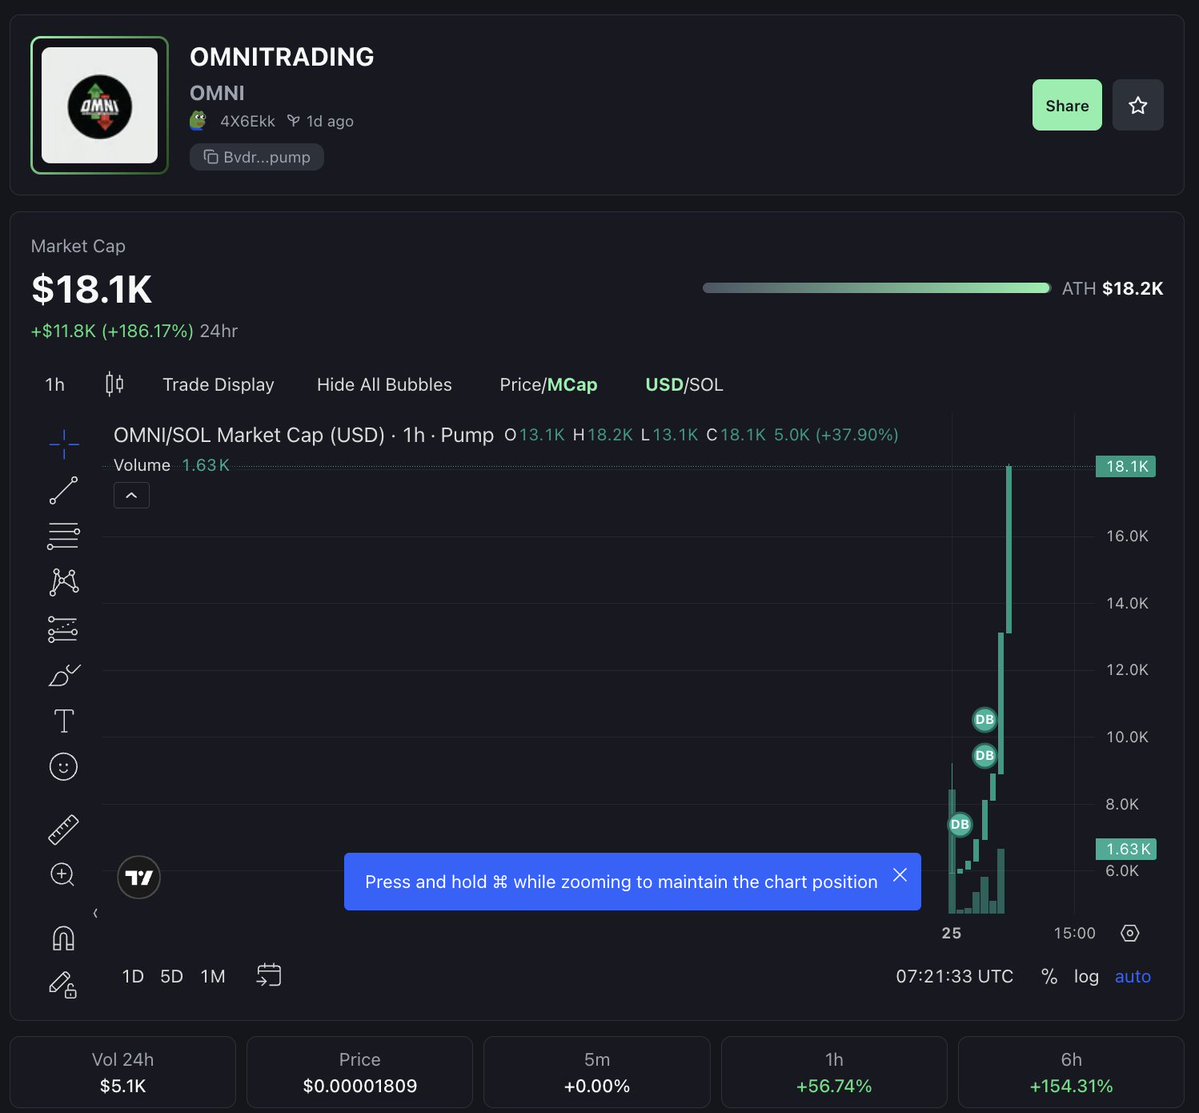Click the OMNI/SOL Market Cap chart title
The image size is (1199, 1113).
[304, 435]
